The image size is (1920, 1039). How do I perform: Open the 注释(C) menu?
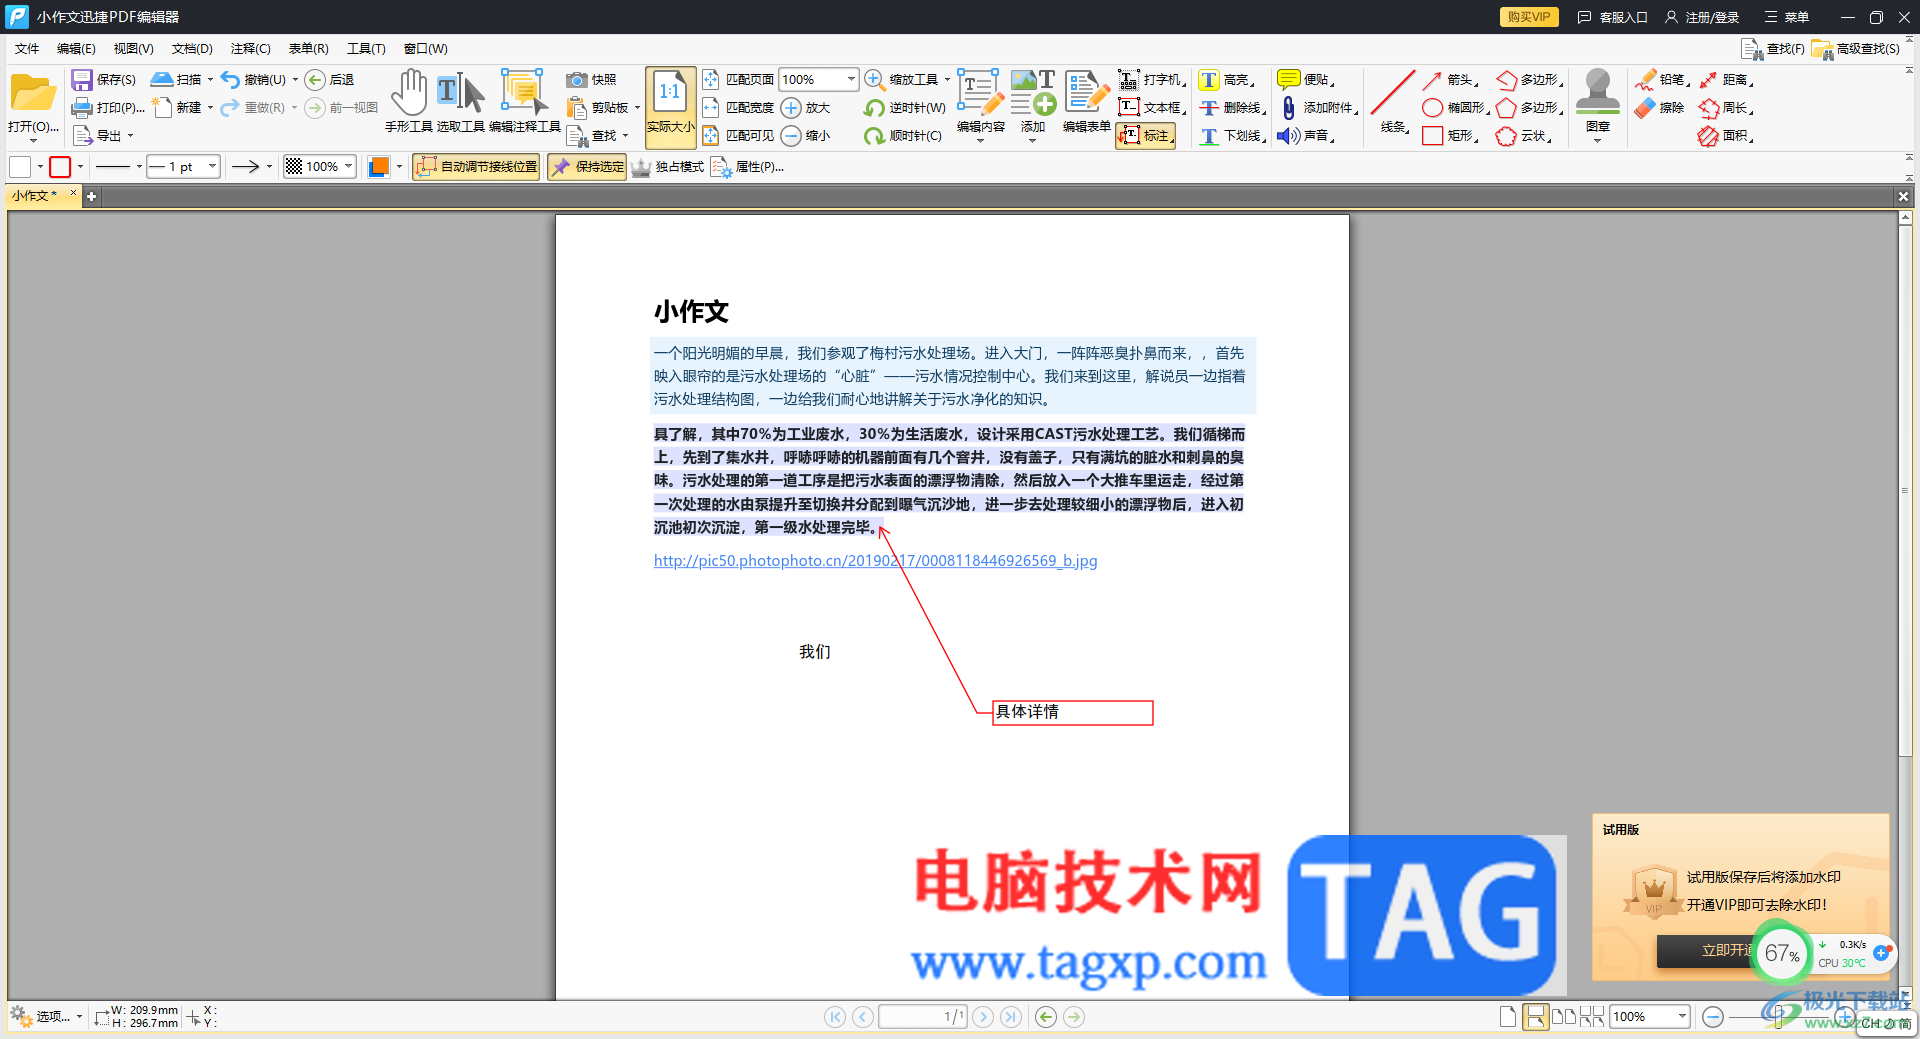coord(250,48)
